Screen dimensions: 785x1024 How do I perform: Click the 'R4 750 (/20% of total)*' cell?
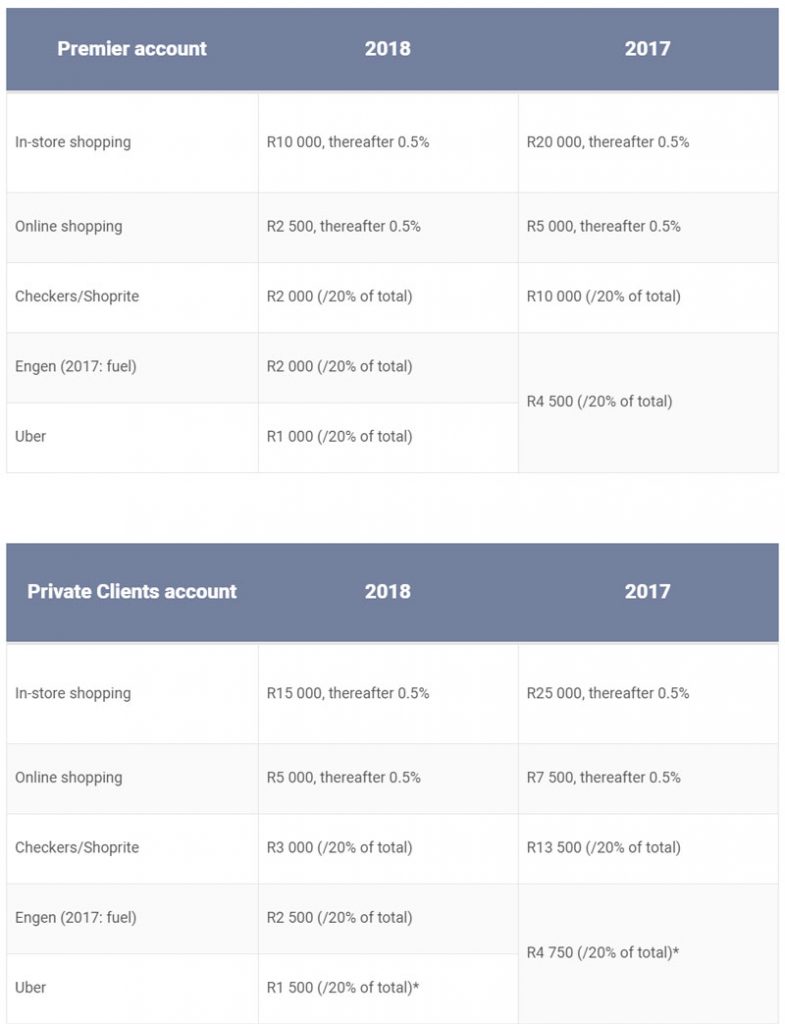[x=603, y=953]
